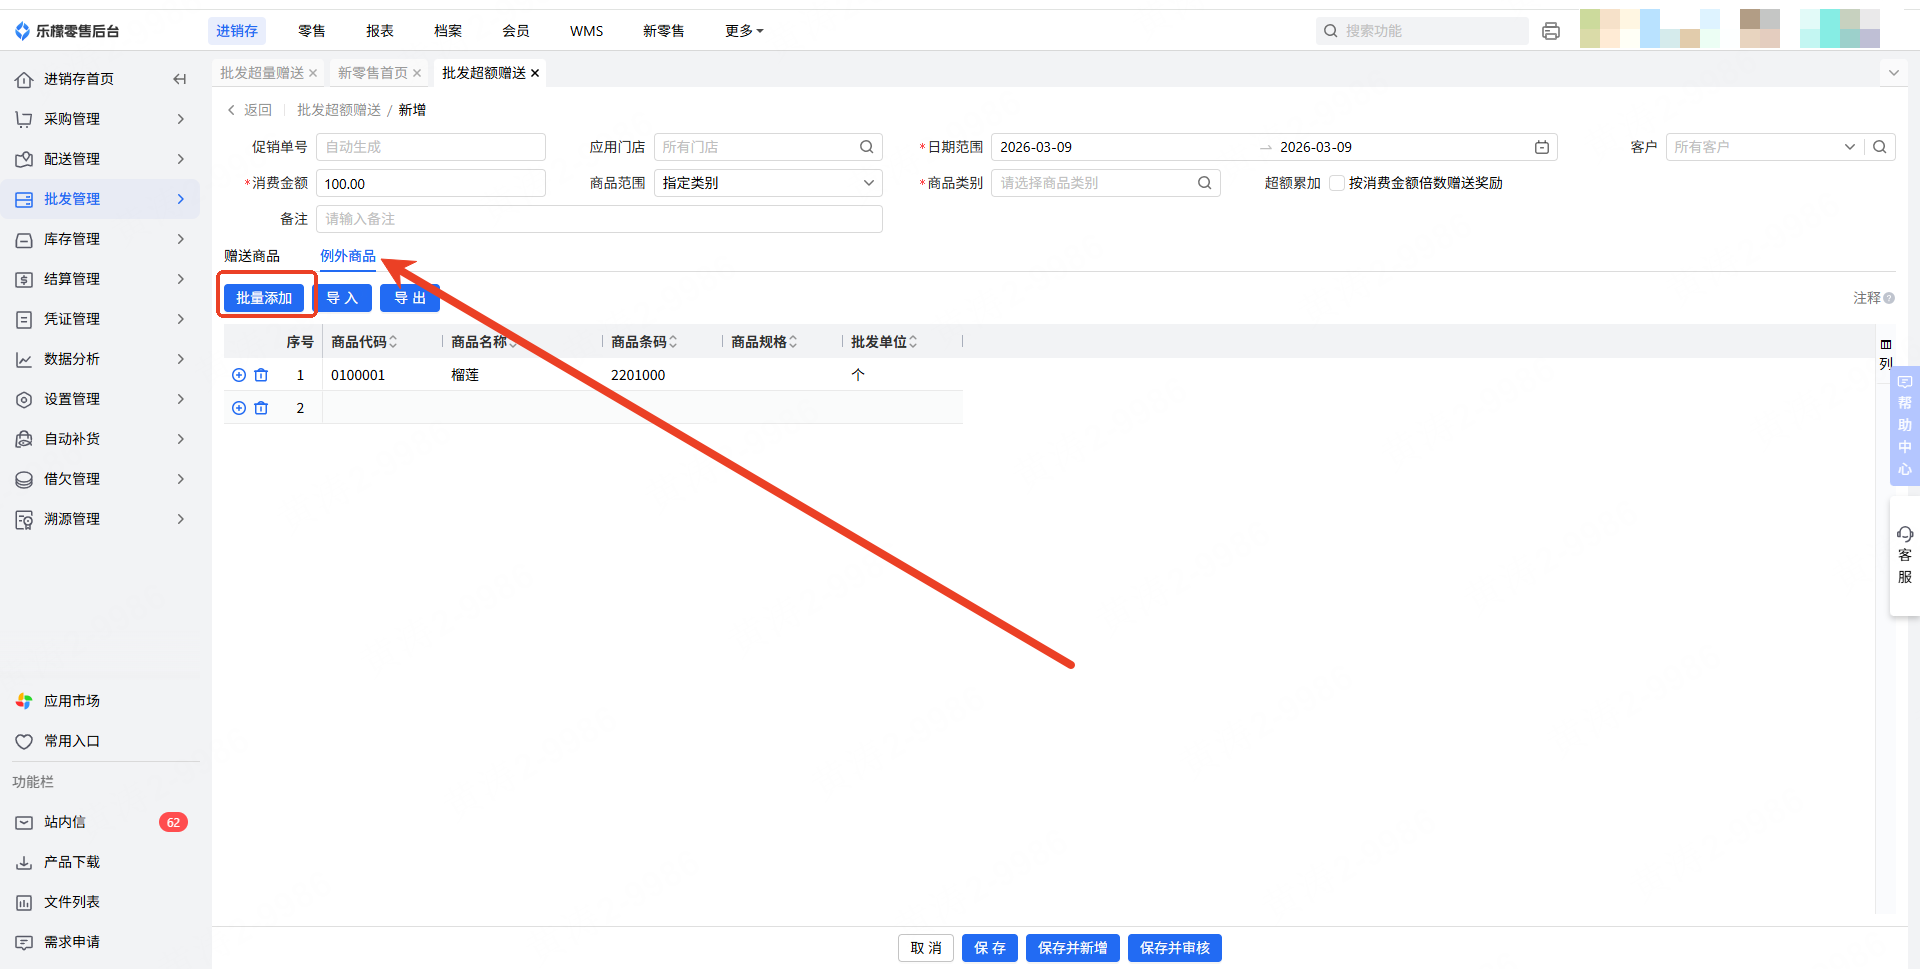
Task: Open 站内信 mail icon
Action: pyautogui.click(x=24, y=822)
